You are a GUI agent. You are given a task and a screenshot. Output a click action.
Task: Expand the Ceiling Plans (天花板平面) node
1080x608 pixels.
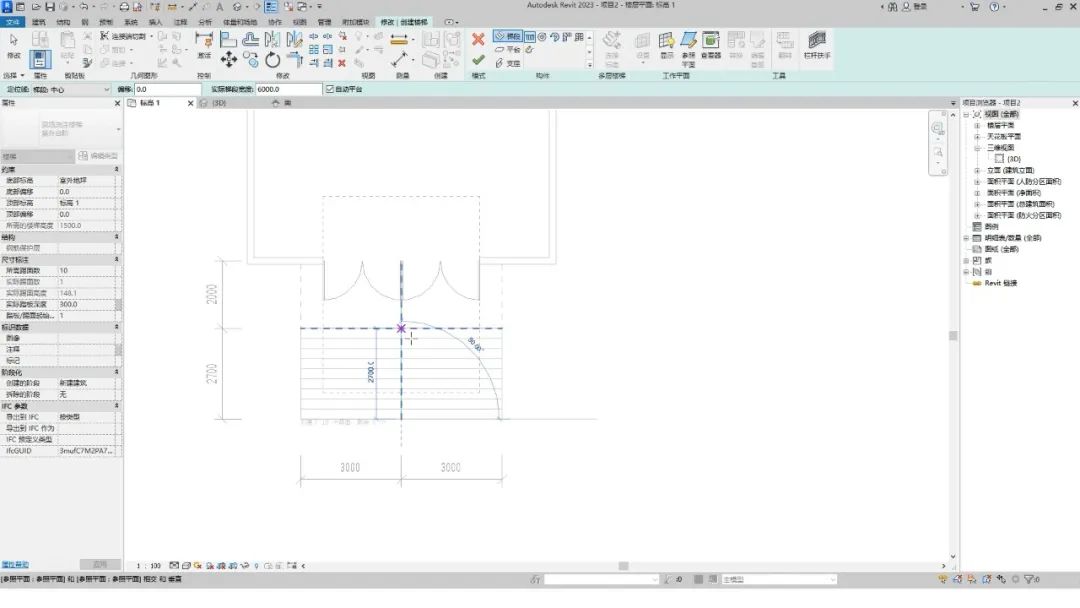977,136
